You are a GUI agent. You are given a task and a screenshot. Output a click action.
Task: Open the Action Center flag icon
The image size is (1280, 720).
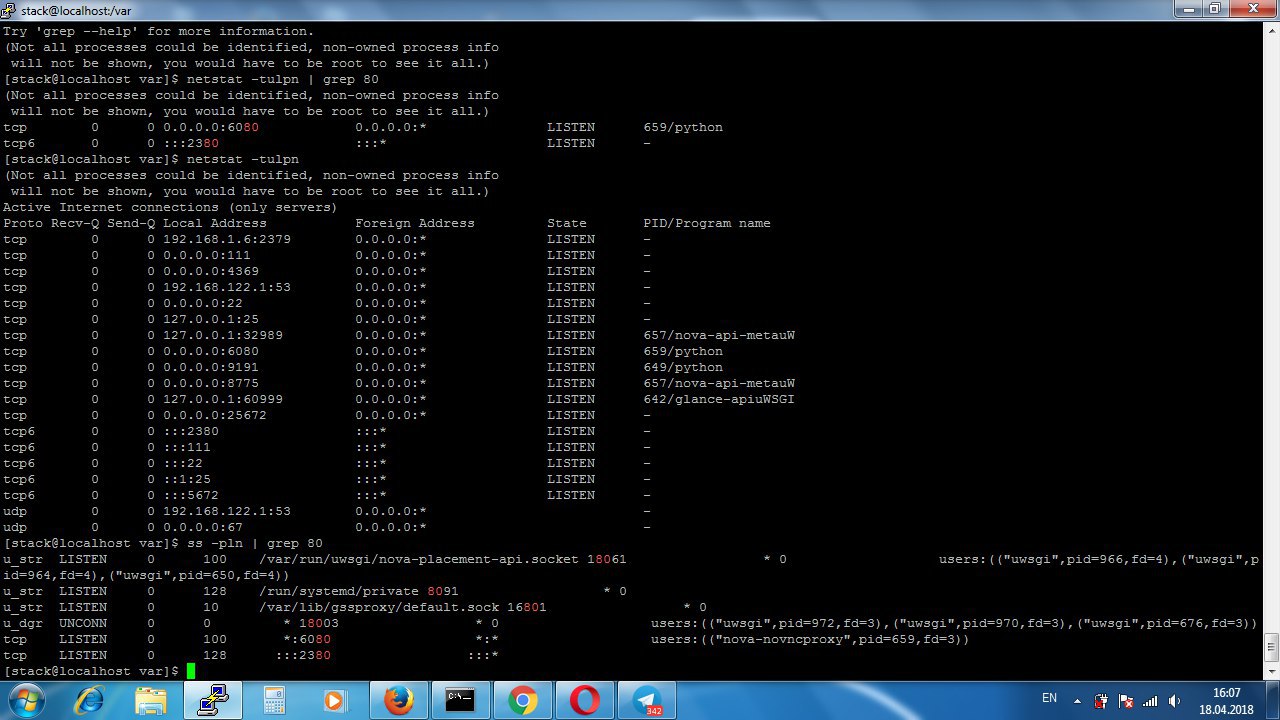pyautogui.click(x=1126, y=700)
